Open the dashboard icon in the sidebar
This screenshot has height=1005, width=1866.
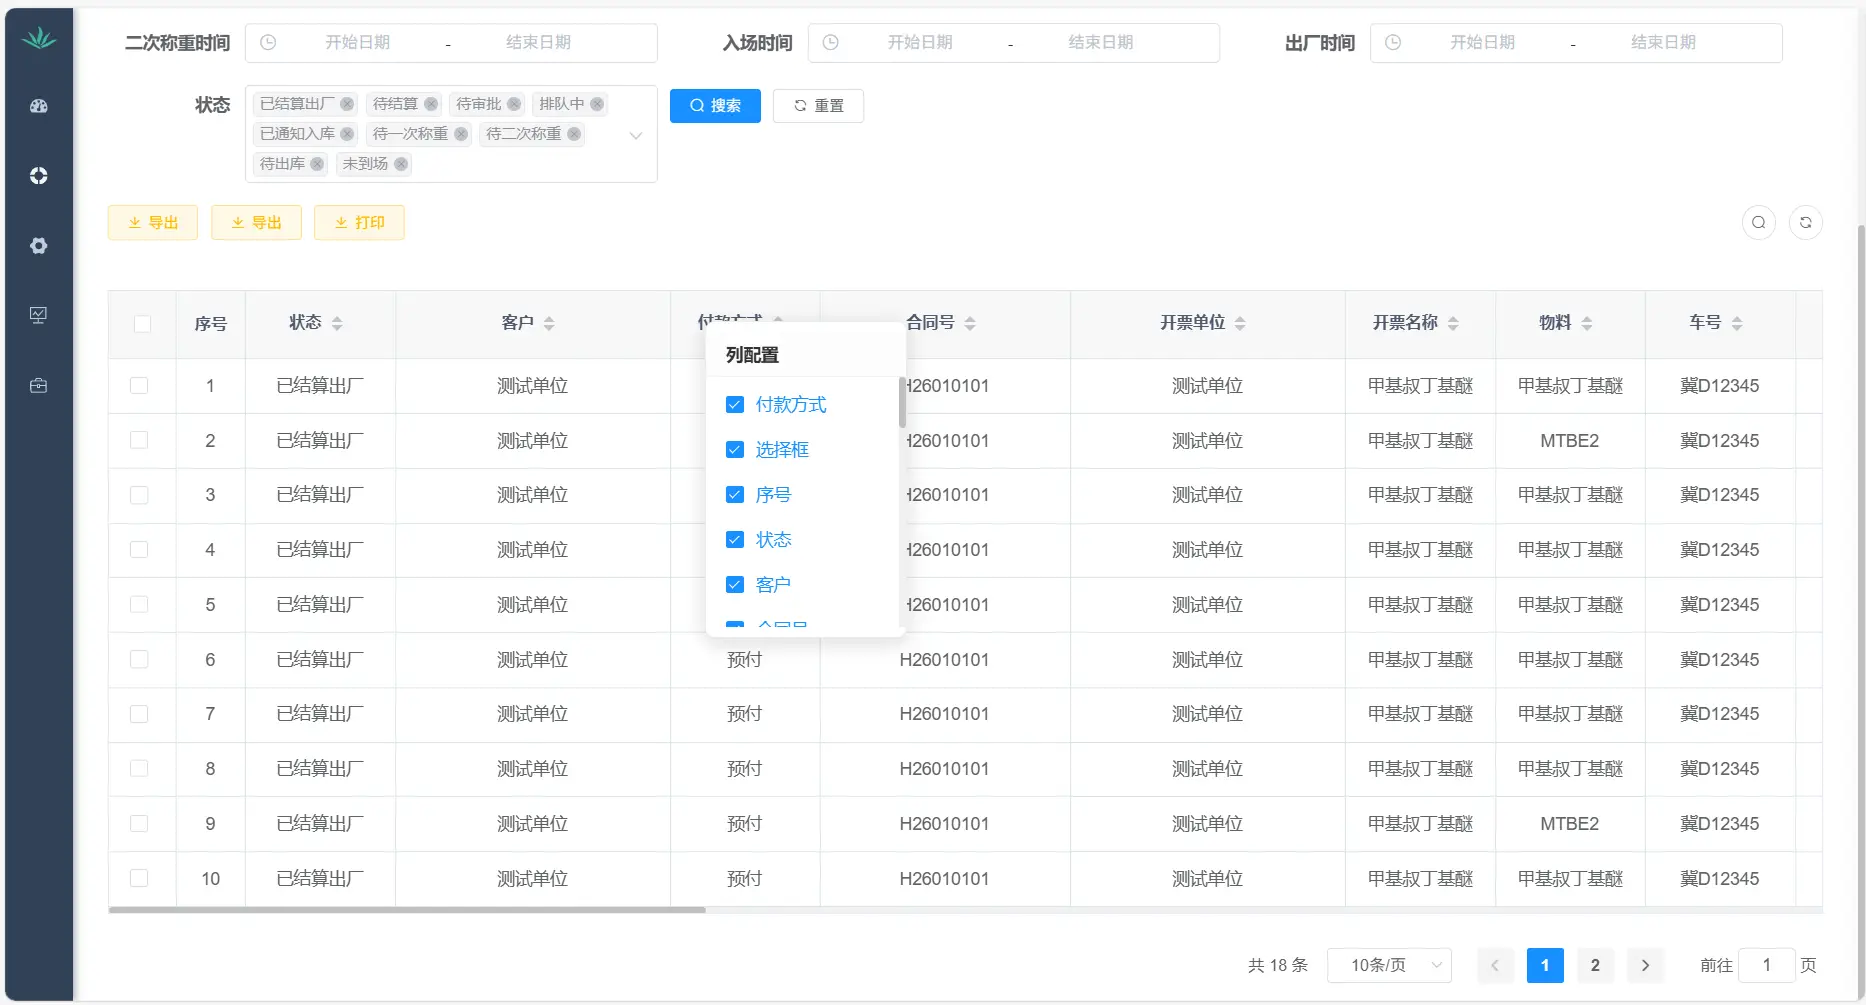[x=39, y=106]
